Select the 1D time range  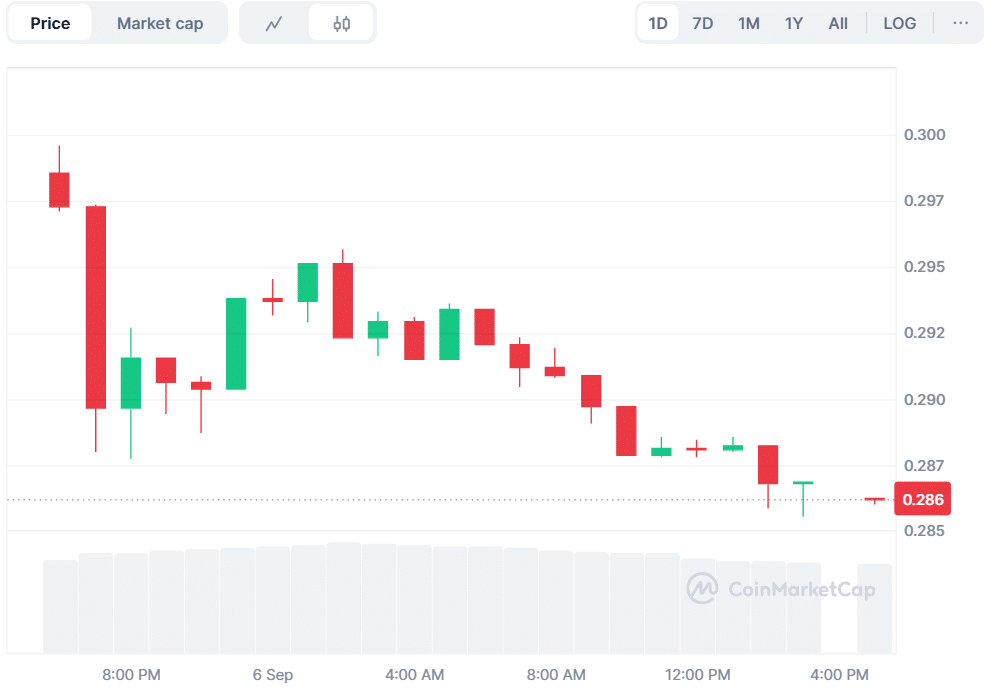(658, 23)
